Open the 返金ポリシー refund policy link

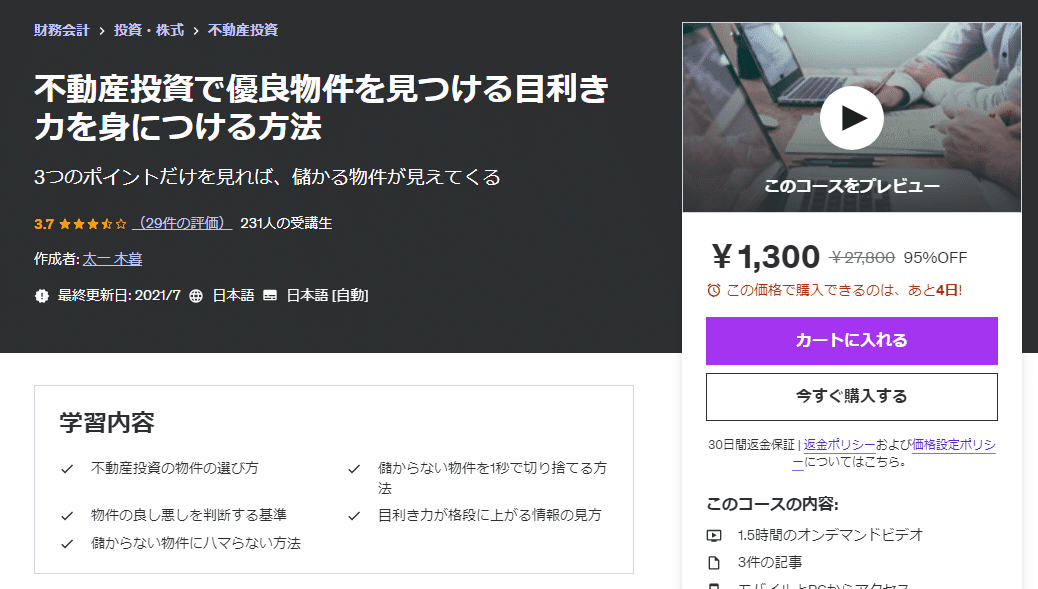click(839, 445)
